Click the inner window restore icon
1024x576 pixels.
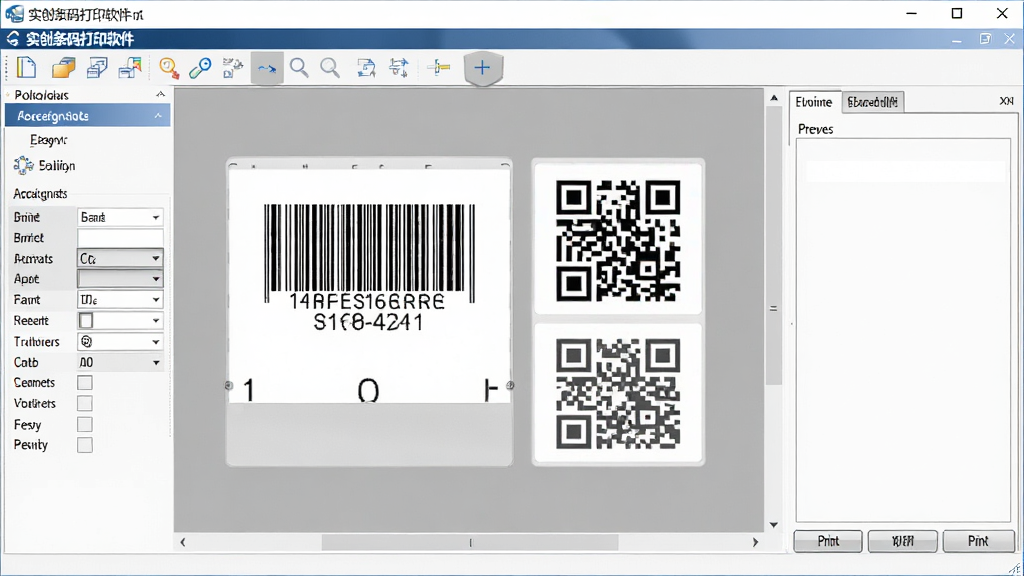click(985, 39)
